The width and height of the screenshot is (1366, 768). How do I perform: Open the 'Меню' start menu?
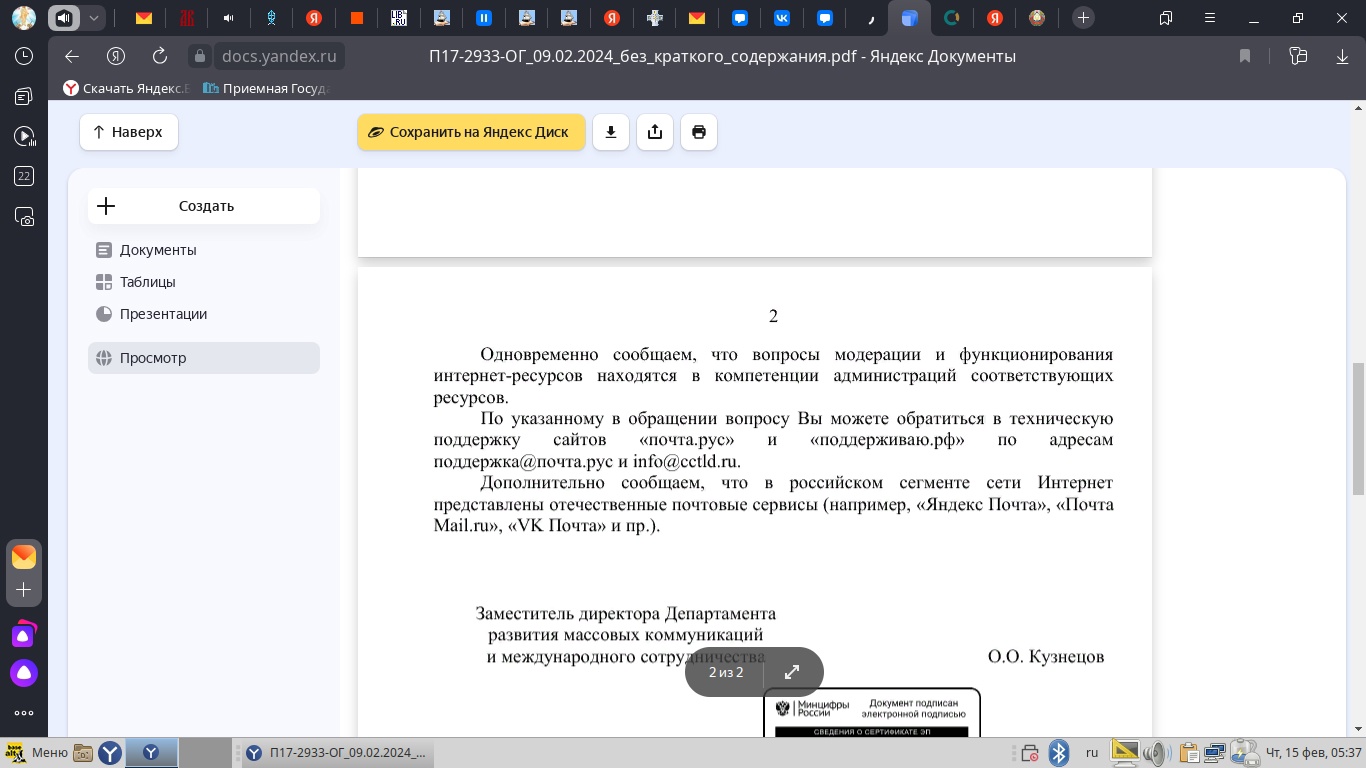37,753
